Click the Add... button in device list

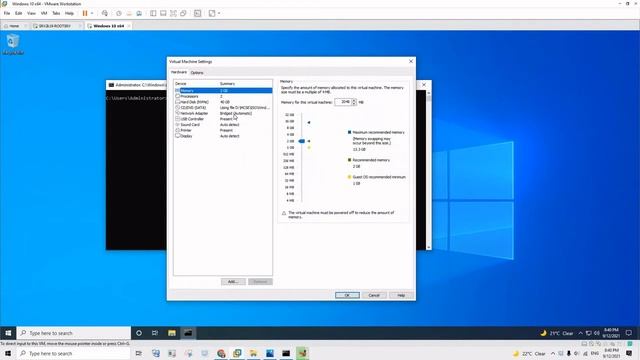pos(233,282)
